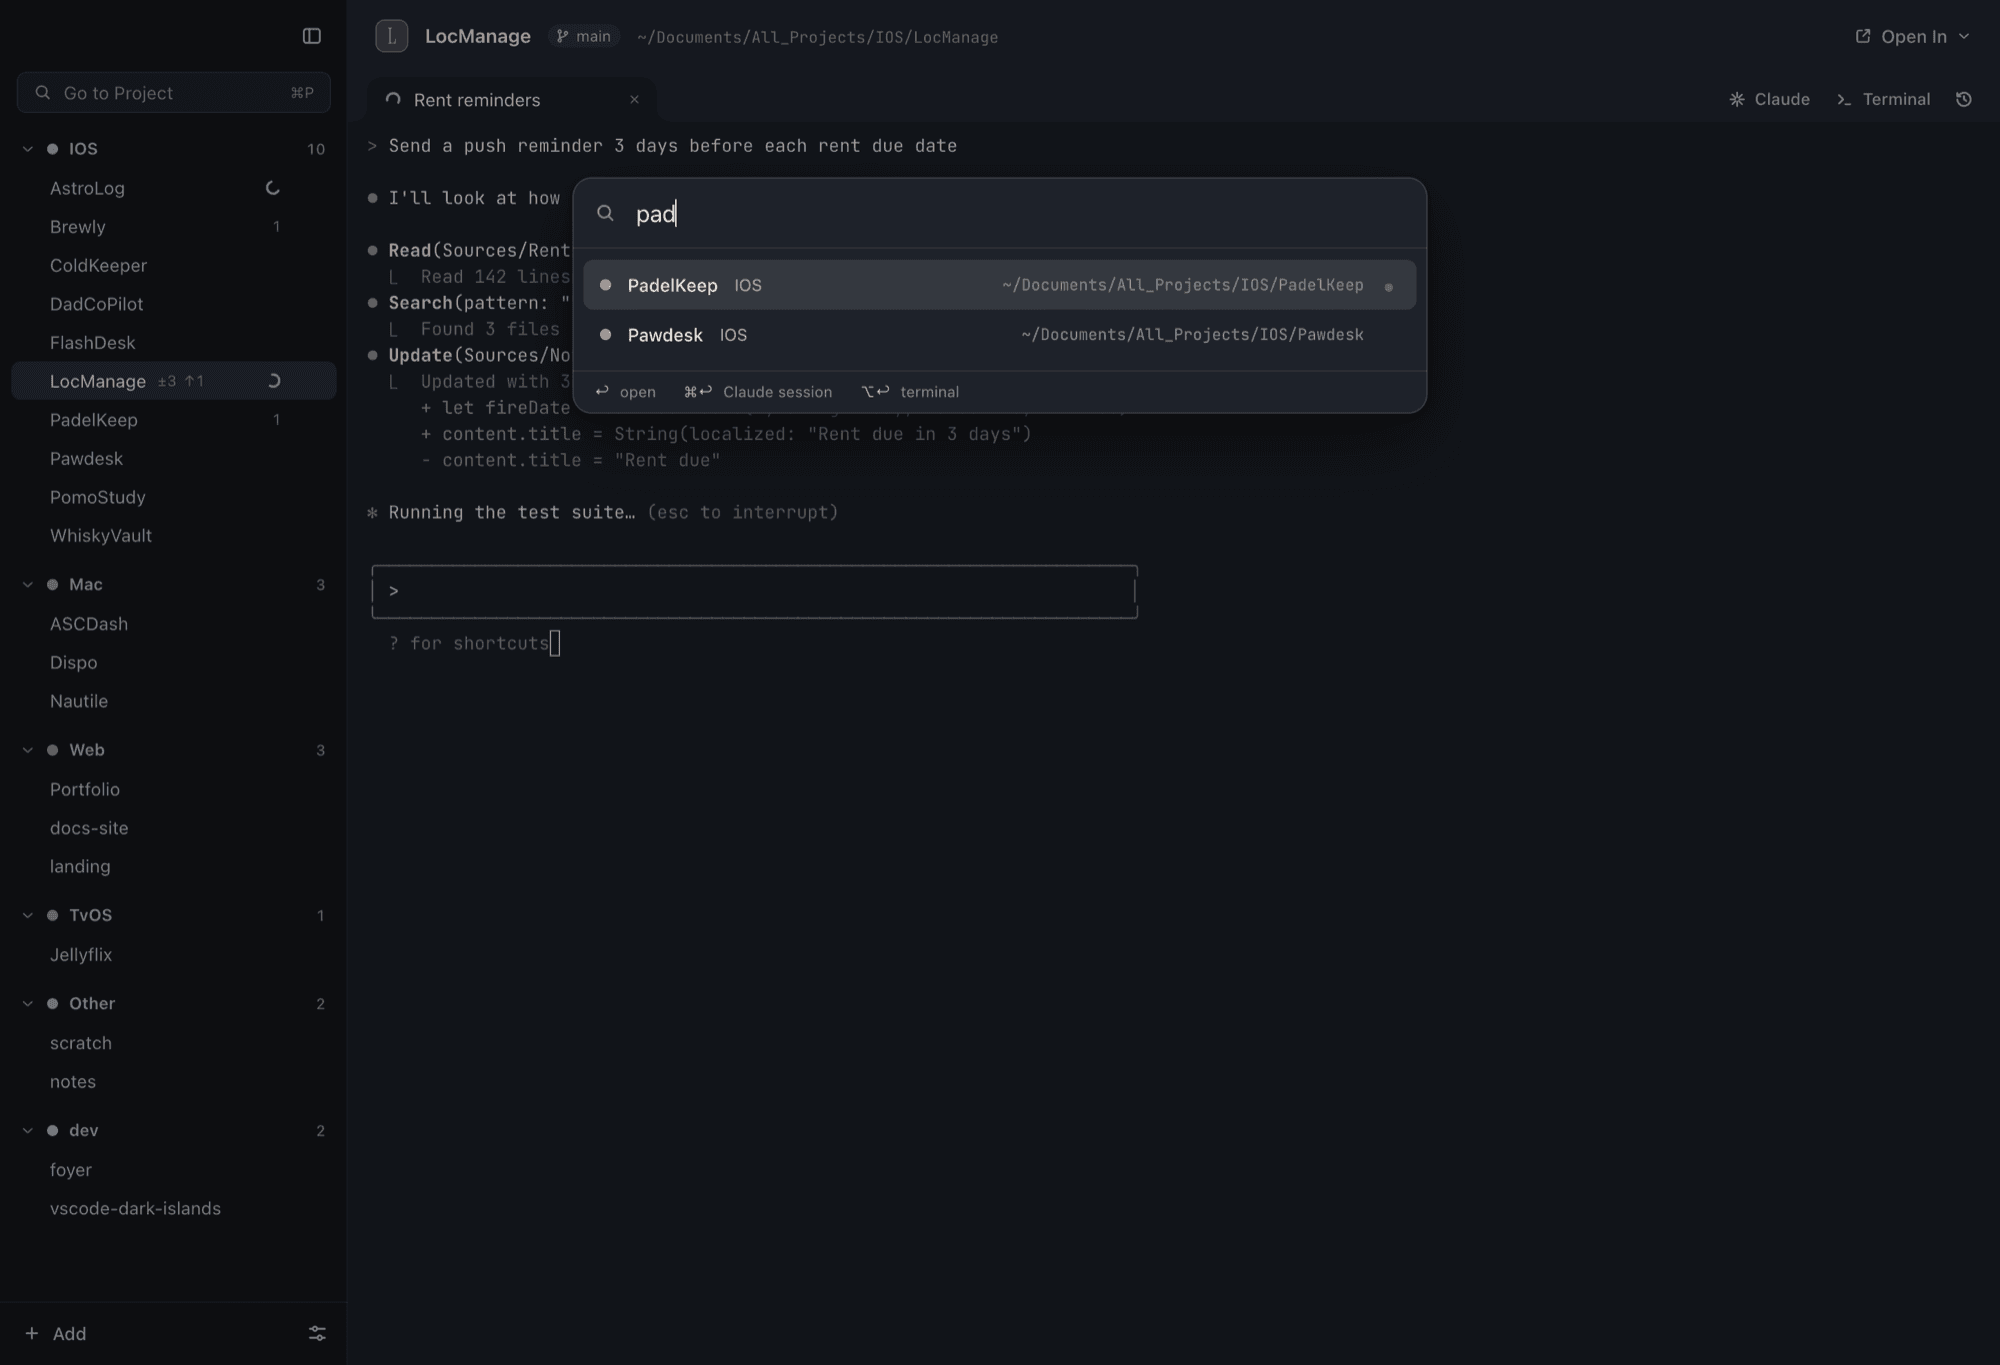Collapse the Other group chevron
The height and width of the screenshot is (1365, 2000).
(28, 1003)
